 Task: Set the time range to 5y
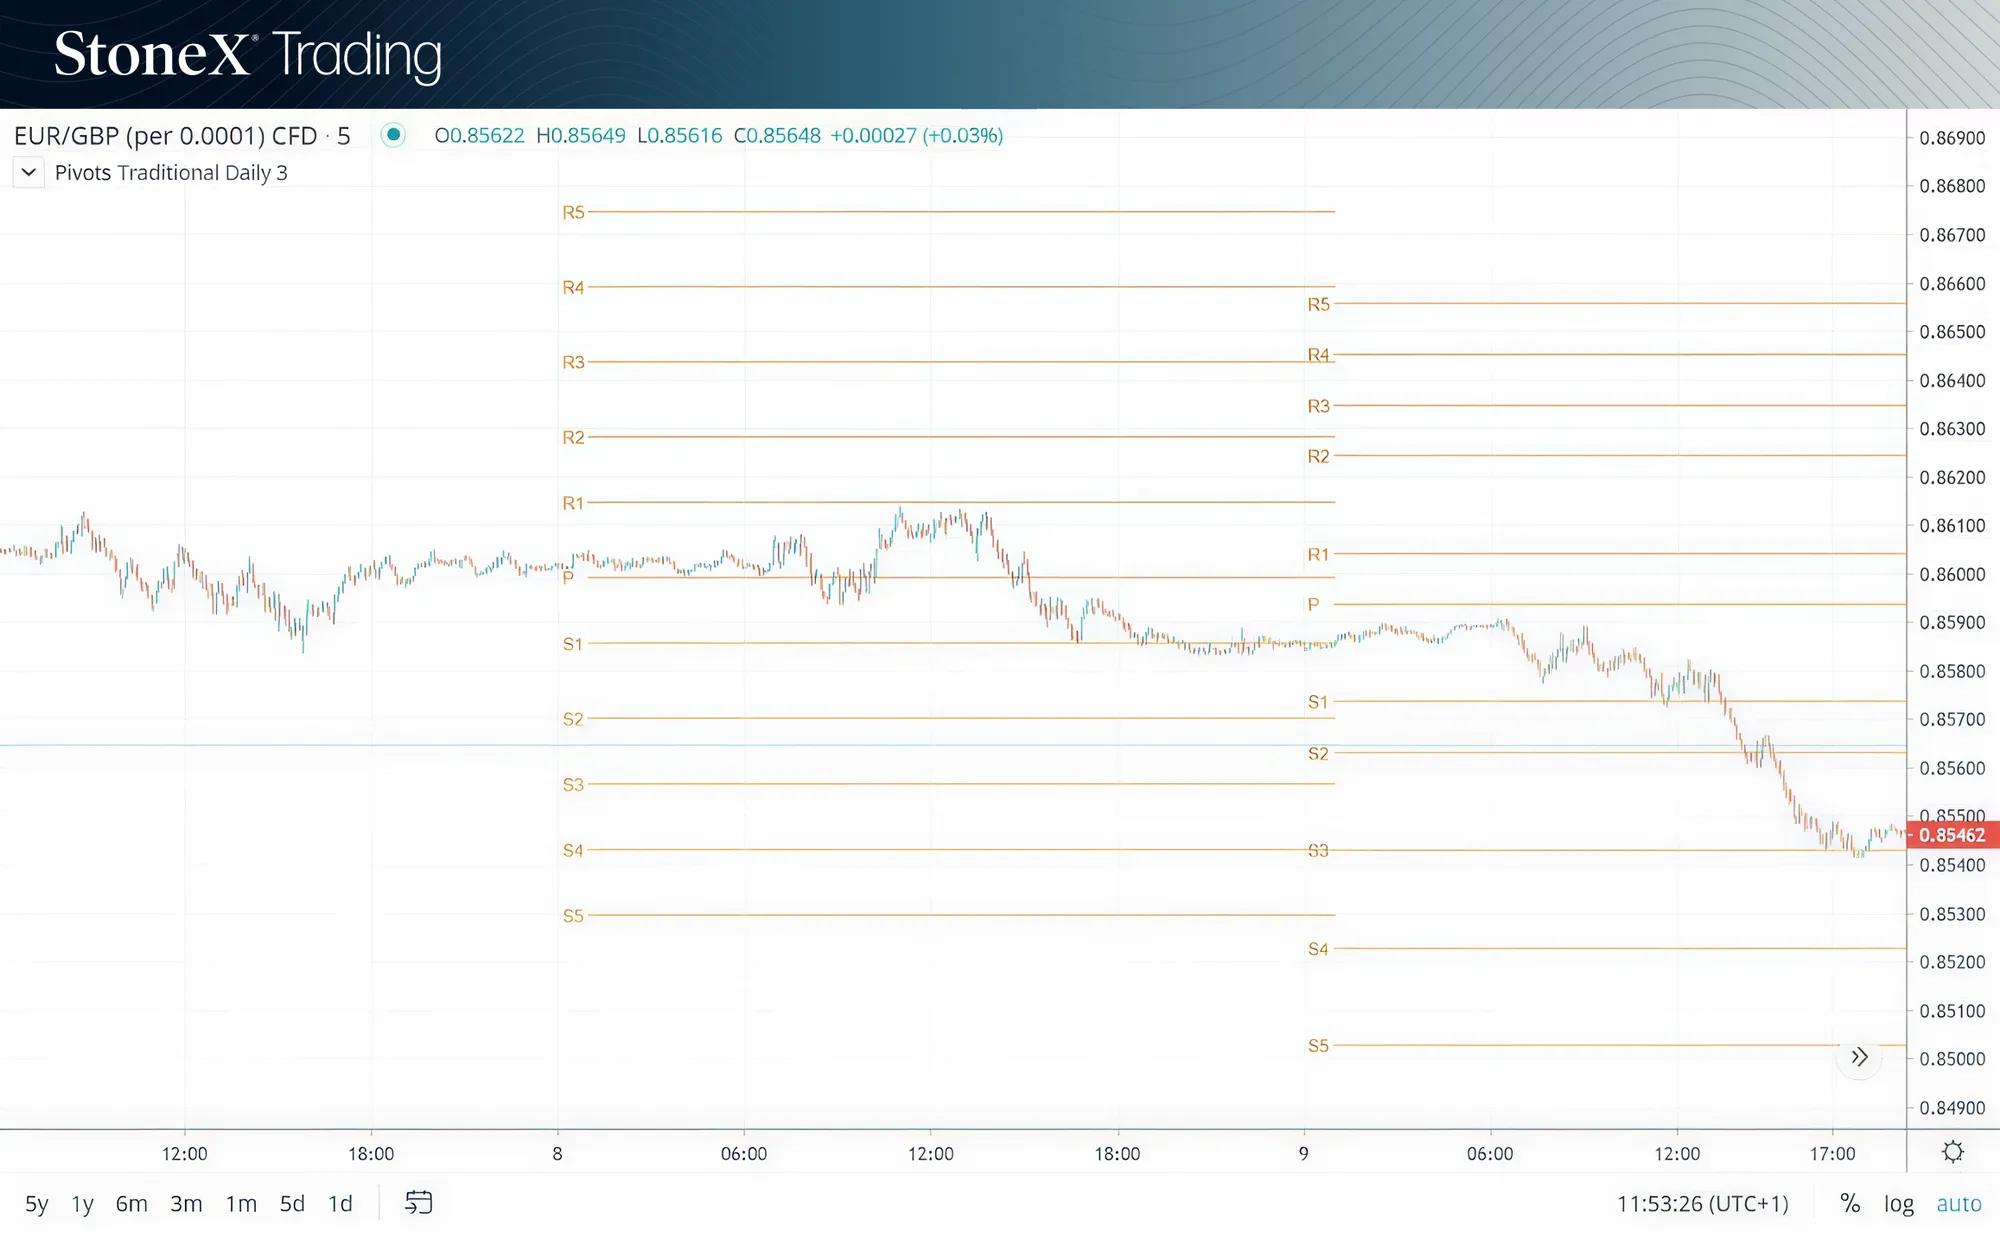click(x=37, y=1203)
